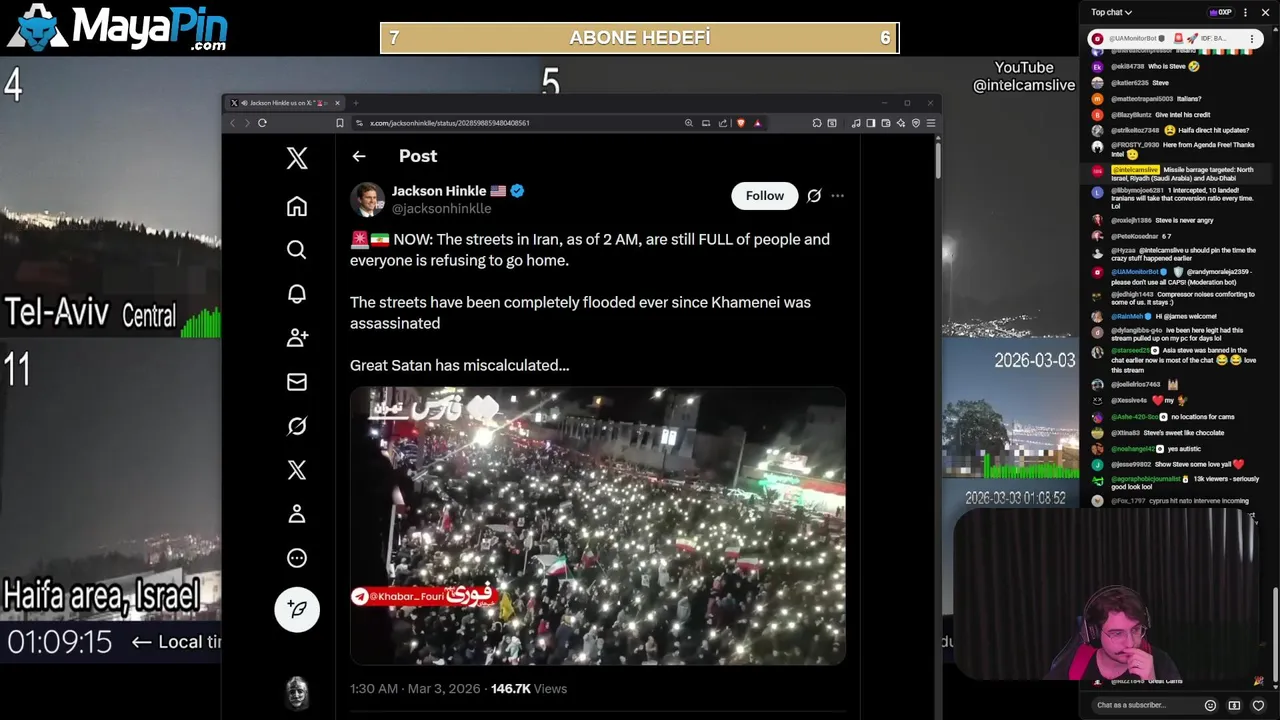Open the browser hamburger menu
This screenshot has height=720, width=1280.
(x=931, y=123)
